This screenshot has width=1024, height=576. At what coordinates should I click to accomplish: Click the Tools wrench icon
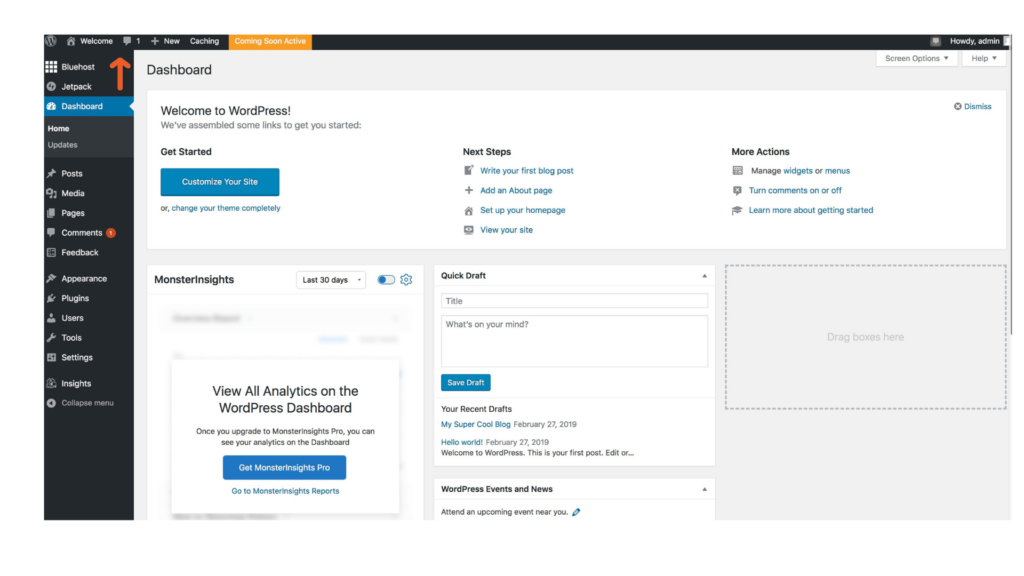[x=51, y=338]
